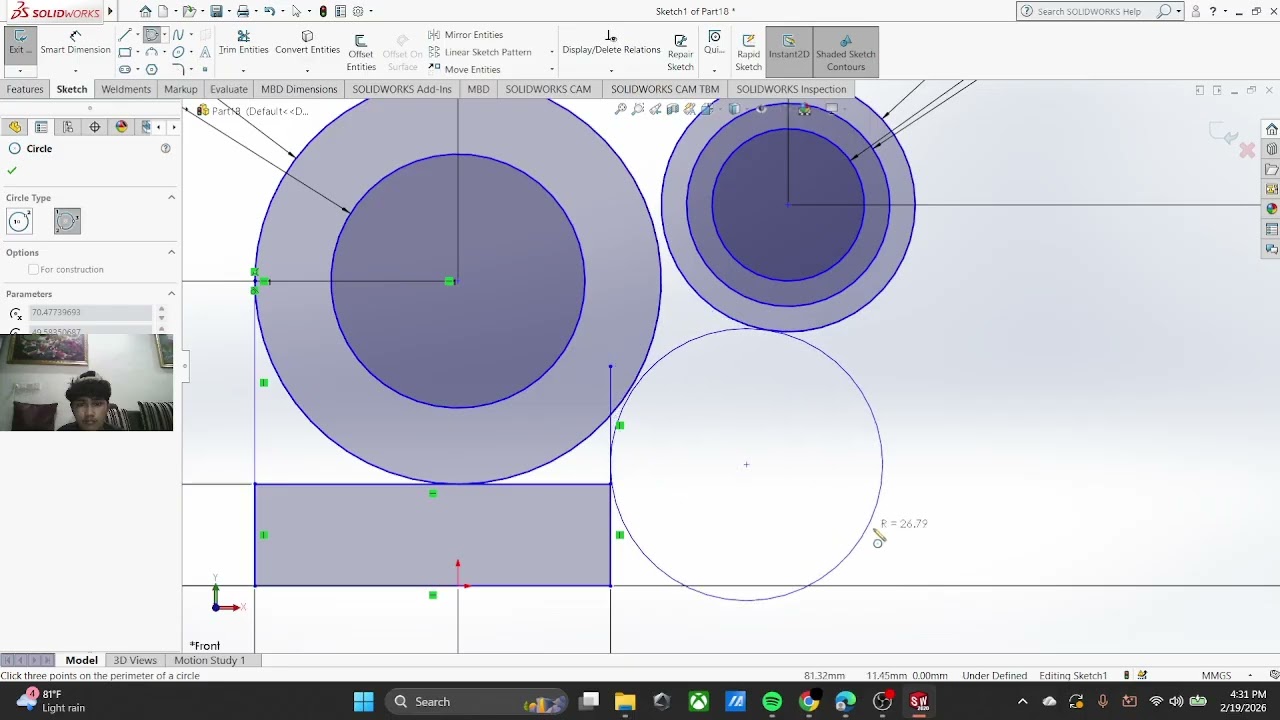
Task: Click Trim Entities tool
Action: (244, 44)
